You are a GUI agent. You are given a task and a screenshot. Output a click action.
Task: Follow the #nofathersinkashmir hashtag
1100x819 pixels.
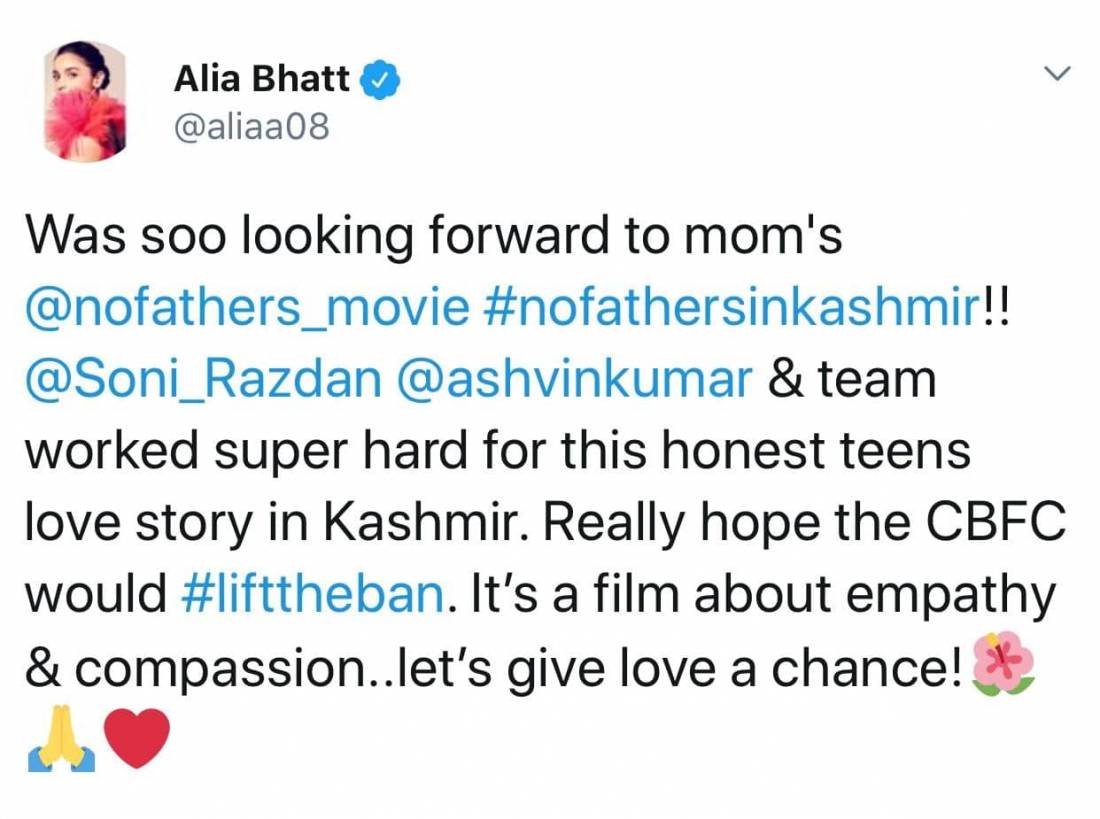[732, 309]
